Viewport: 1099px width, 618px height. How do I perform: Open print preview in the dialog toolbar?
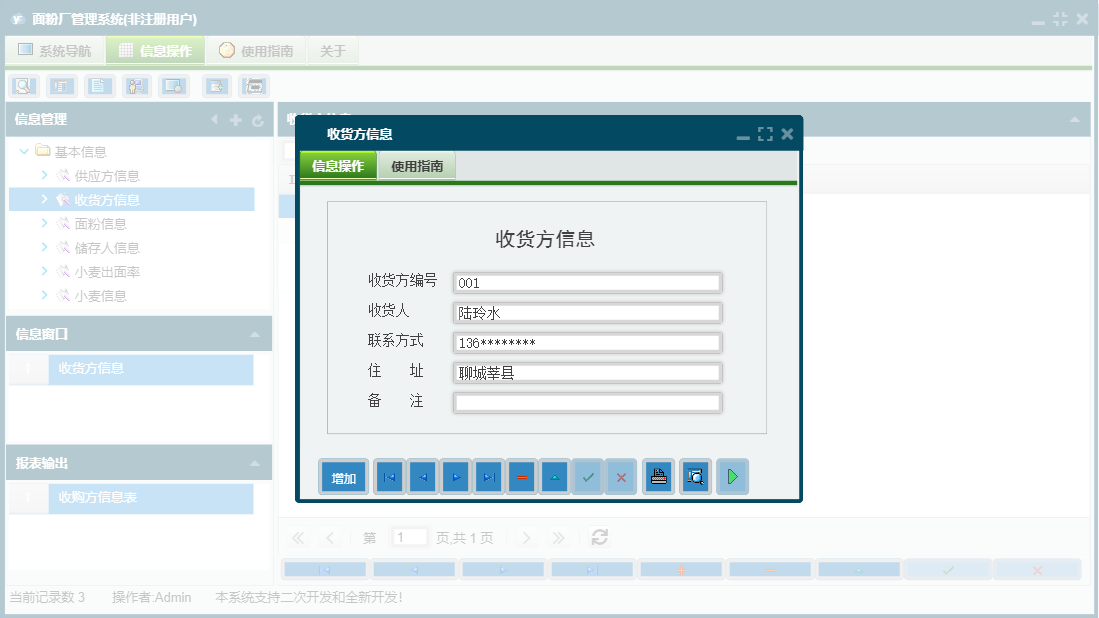coord(695,477)
